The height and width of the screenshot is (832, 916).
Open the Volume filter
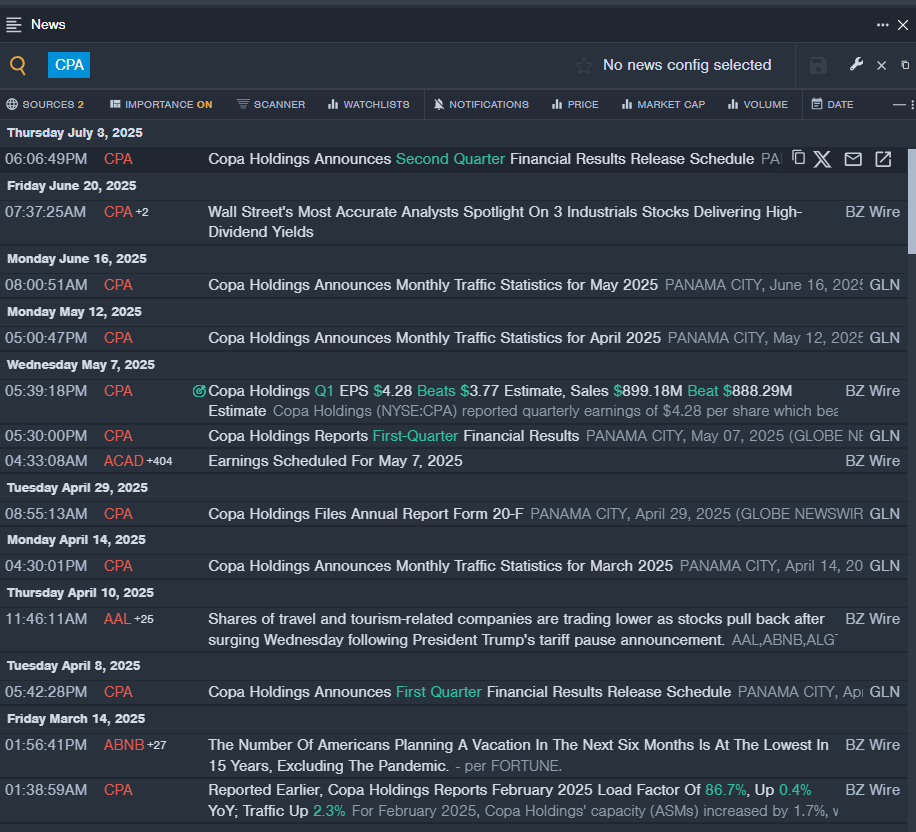pyautogui.click(x=758, y=105)
